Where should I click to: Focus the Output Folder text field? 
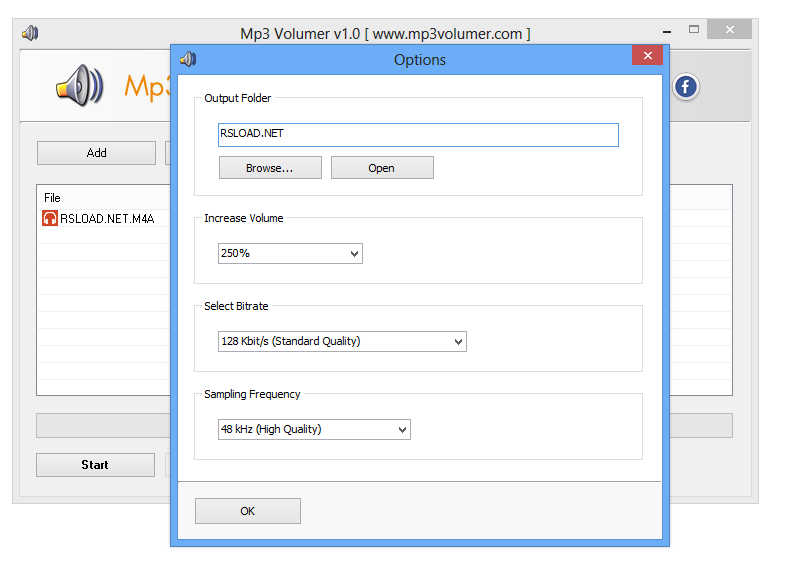pos(418,135)
